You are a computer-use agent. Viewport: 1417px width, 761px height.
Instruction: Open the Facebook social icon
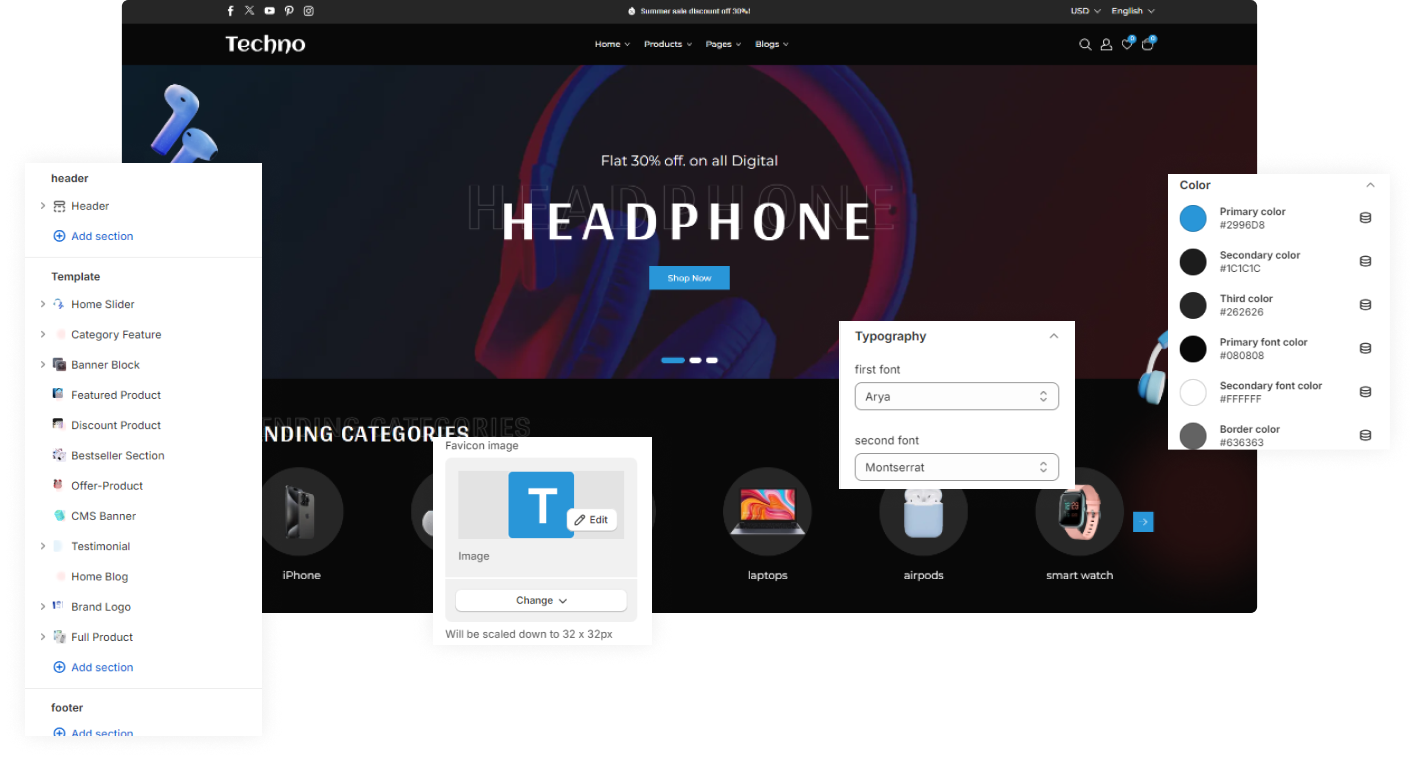[x=230, y=11]
